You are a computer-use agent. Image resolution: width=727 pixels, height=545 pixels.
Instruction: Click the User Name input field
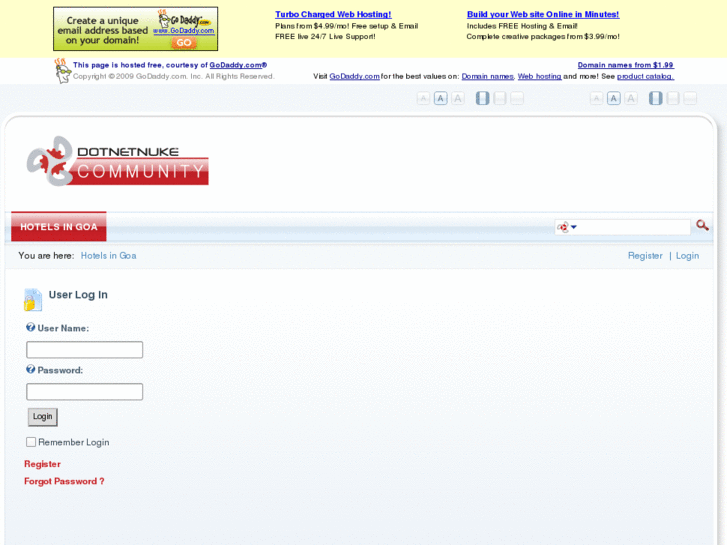84,350
